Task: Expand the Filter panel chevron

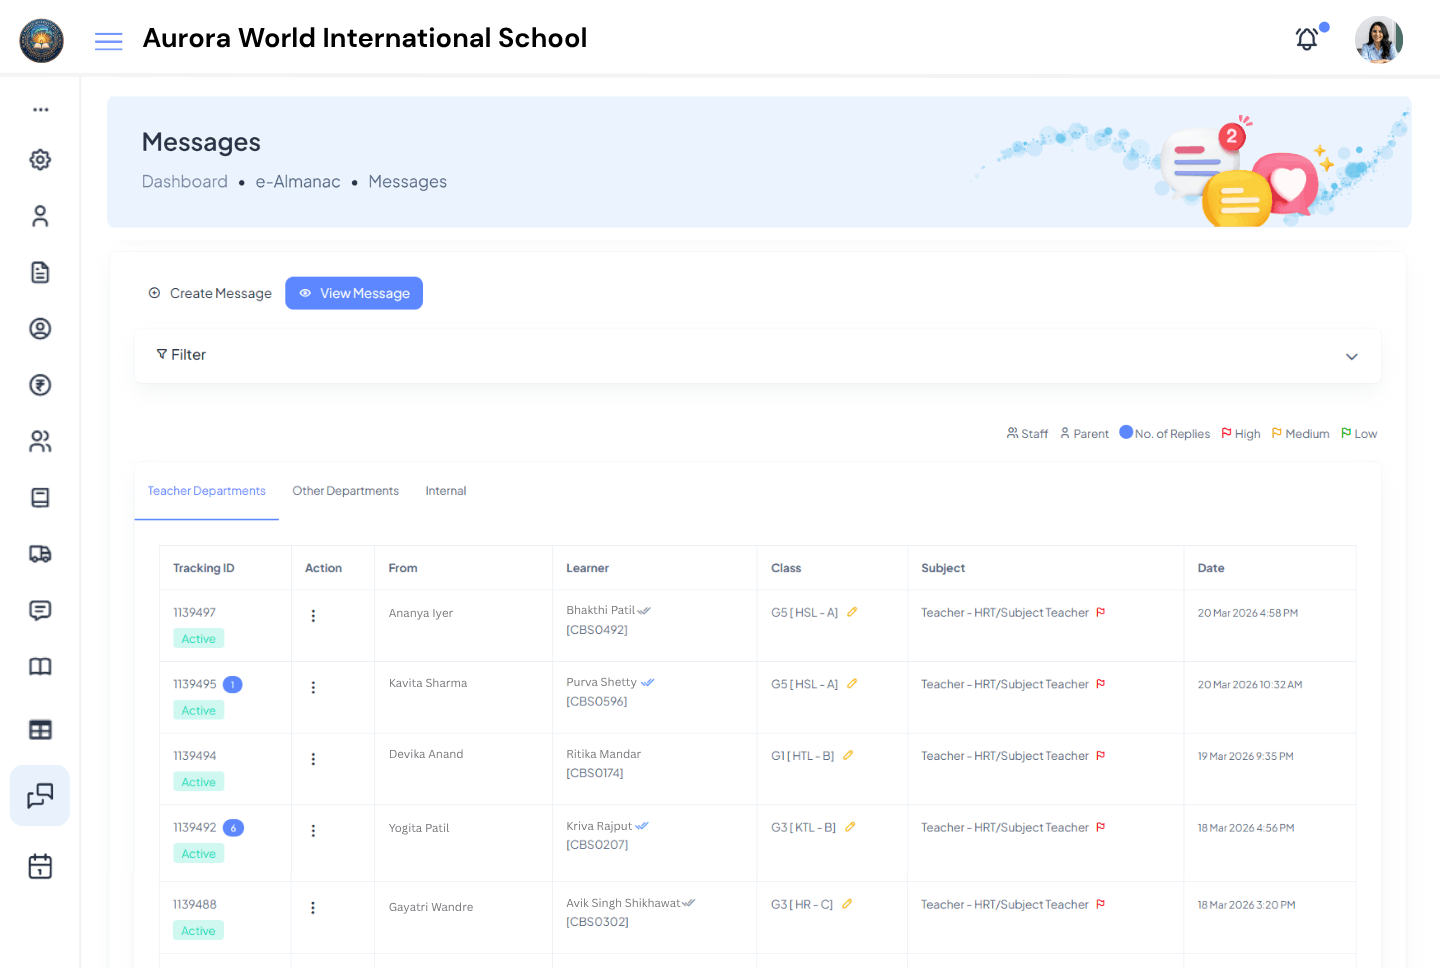Action: (1351, 356)
